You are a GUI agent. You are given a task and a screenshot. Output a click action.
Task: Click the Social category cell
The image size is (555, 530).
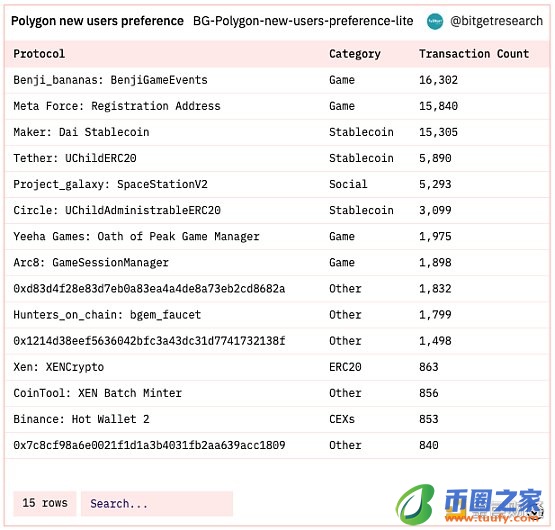348,184
